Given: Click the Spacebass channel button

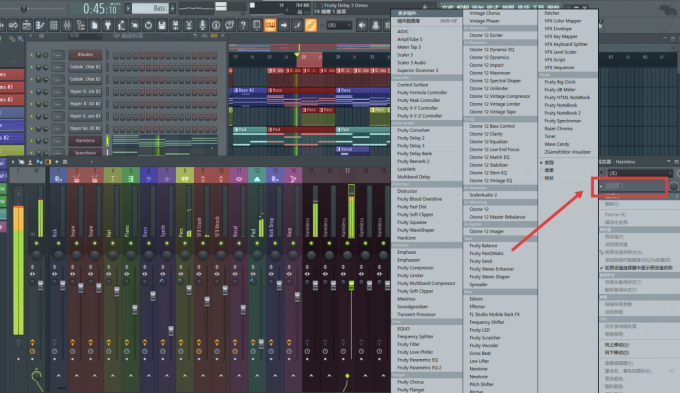Looking at the screenshot, I should [x=85, y=152].
